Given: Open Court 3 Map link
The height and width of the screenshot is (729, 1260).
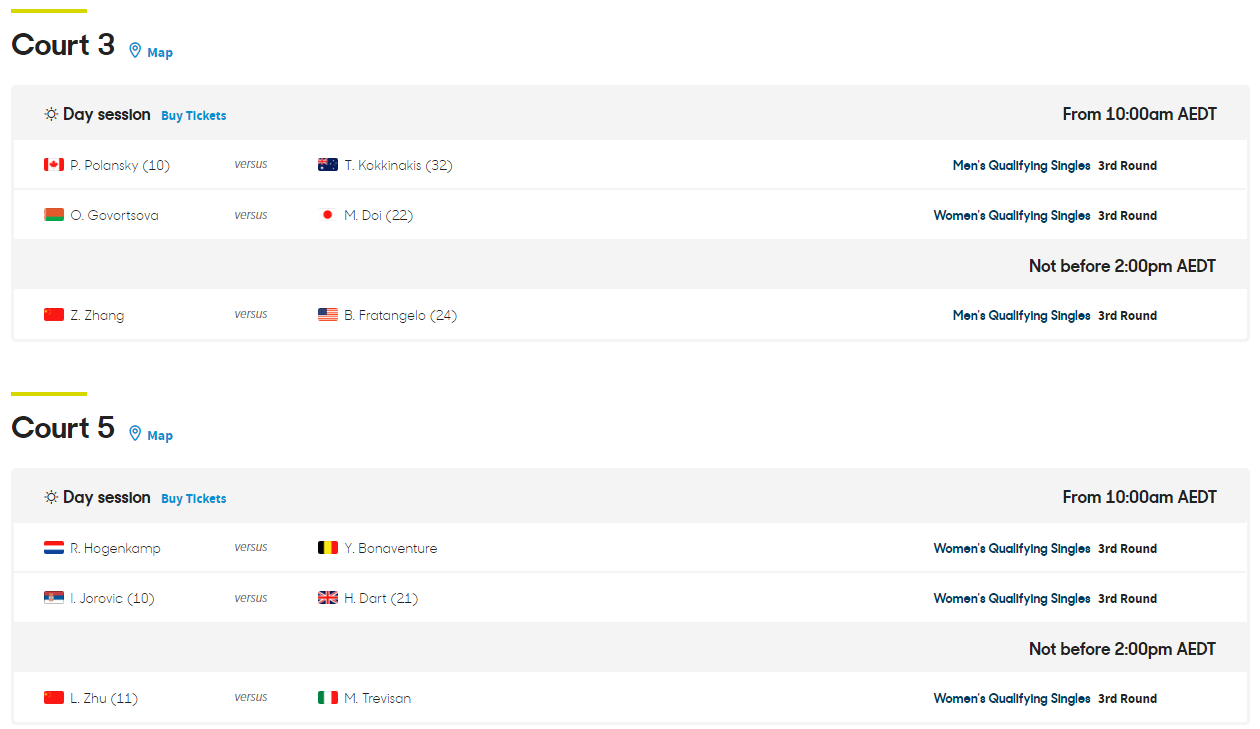Looking at the screenshot, I should click(x=160, y=53).
